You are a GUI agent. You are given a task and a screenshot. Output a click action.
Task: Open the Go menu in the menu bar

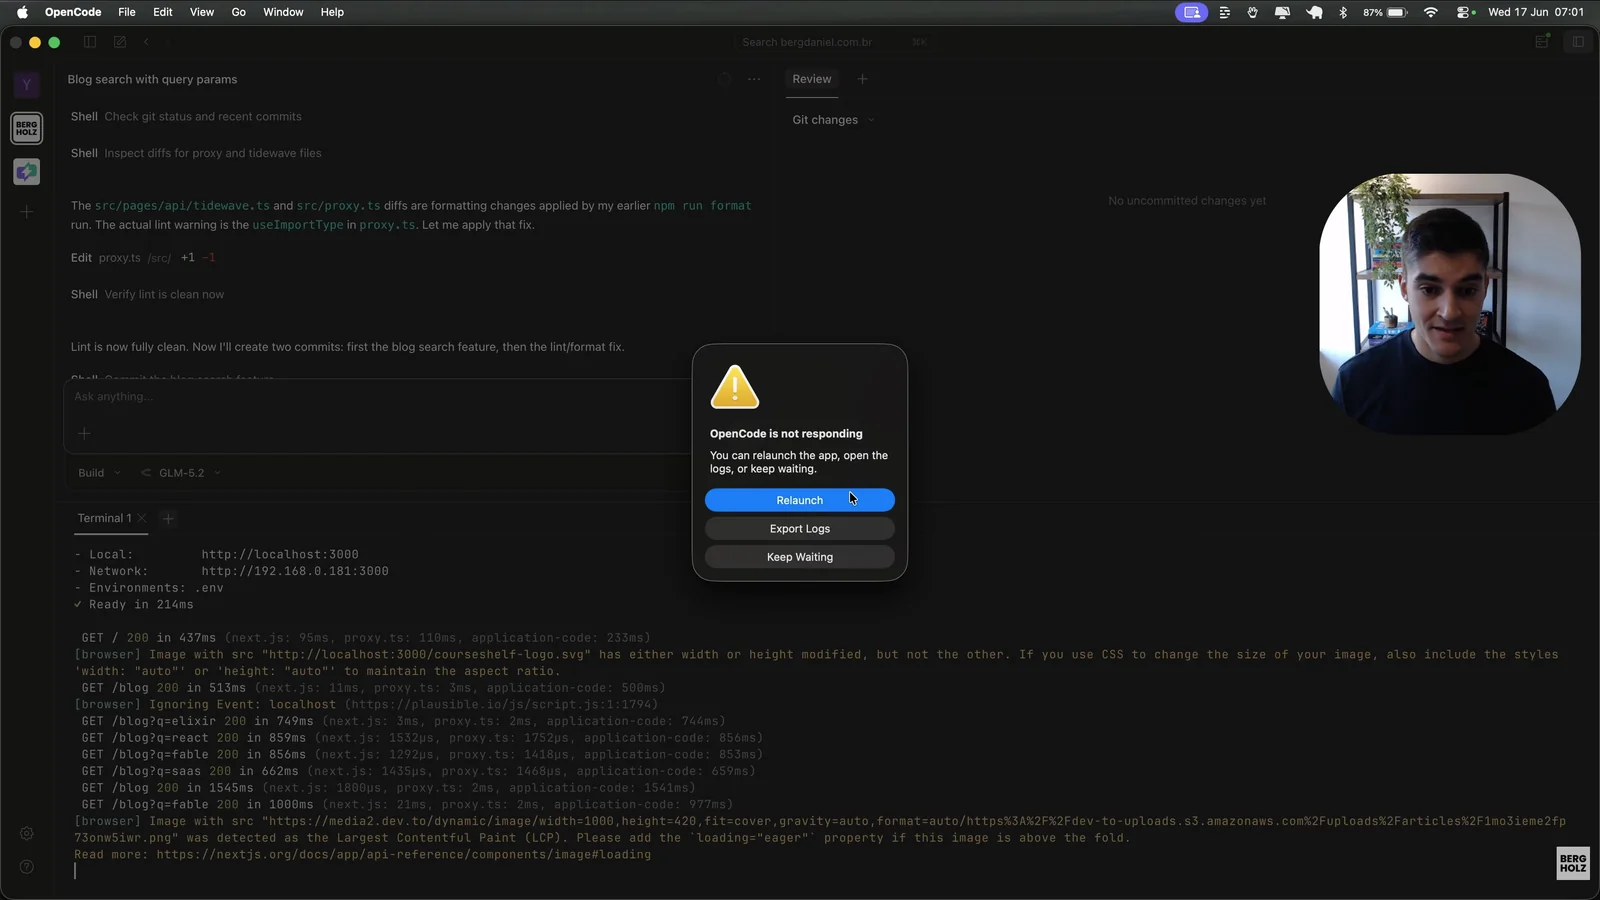(239, 12)
